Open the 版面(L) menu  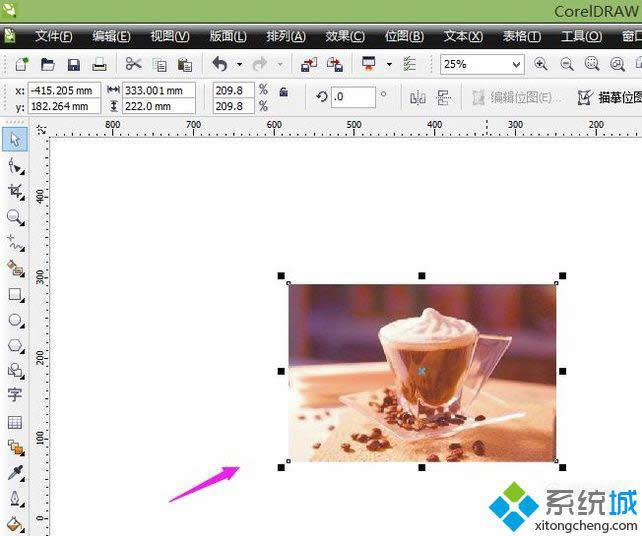click(x=228, y=36)
